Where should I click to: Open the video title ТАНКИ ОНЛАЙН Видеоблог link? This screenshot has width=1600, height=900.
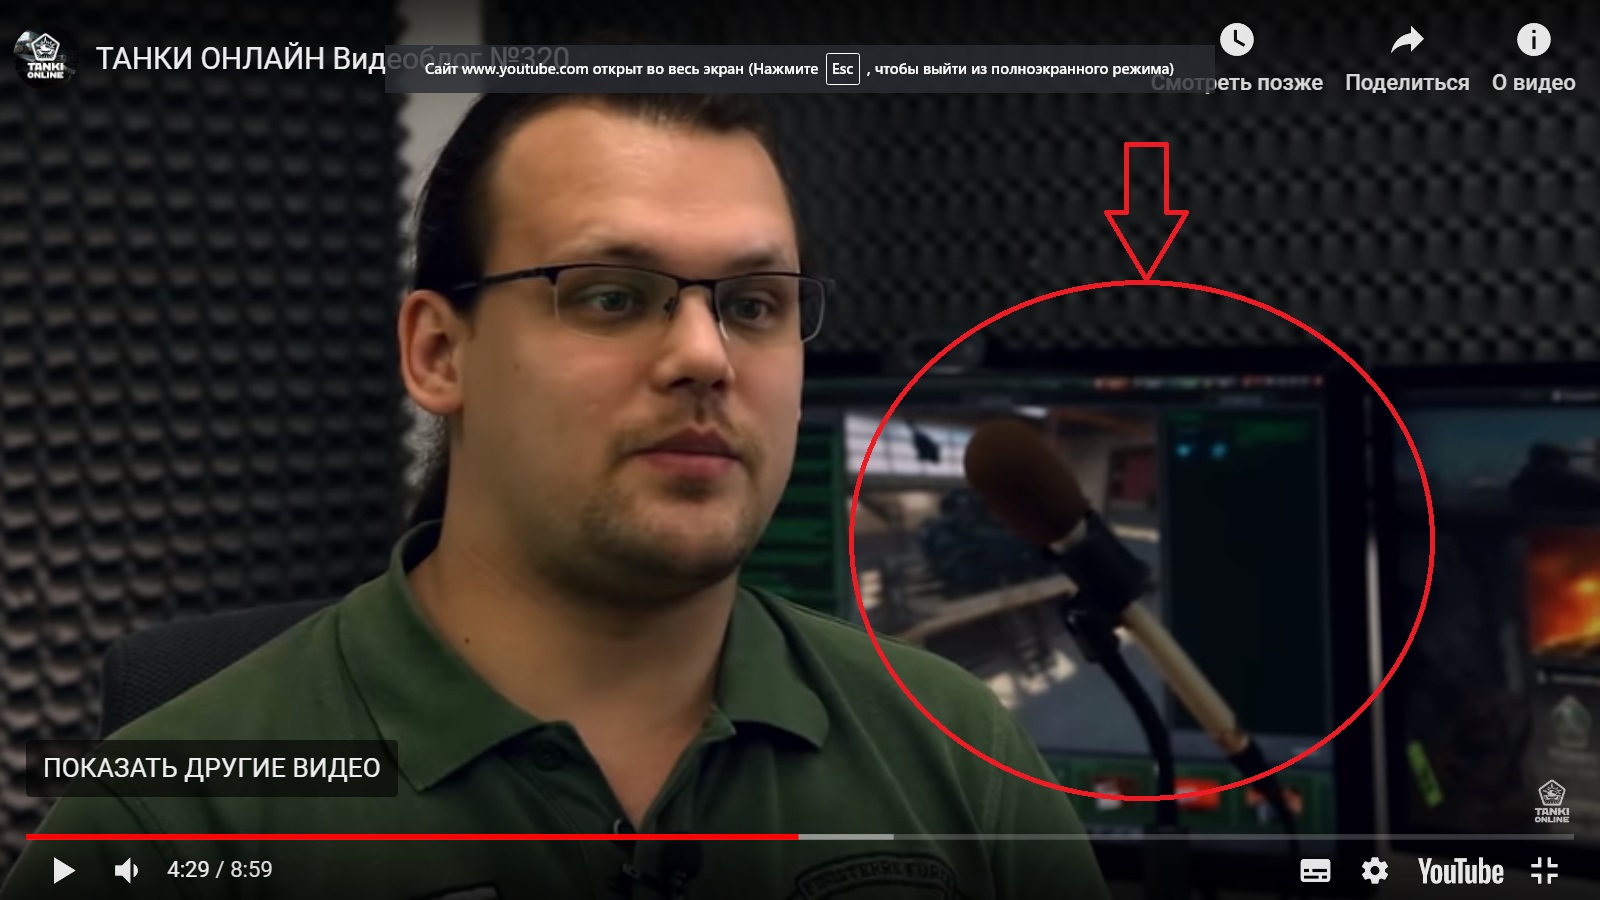tap(332, 58)
